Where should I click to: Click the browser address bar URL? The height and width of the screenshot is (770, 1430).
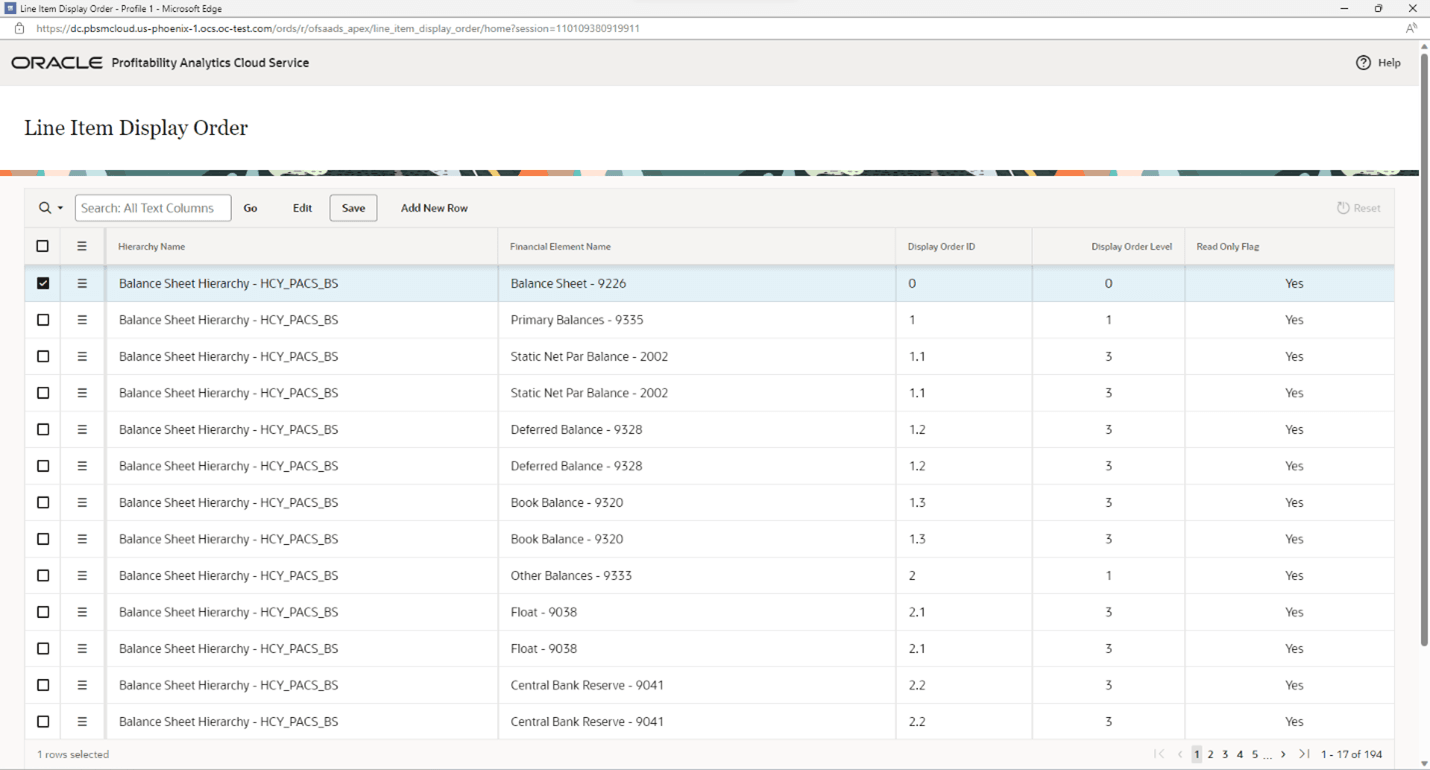[x=337, y=29]
